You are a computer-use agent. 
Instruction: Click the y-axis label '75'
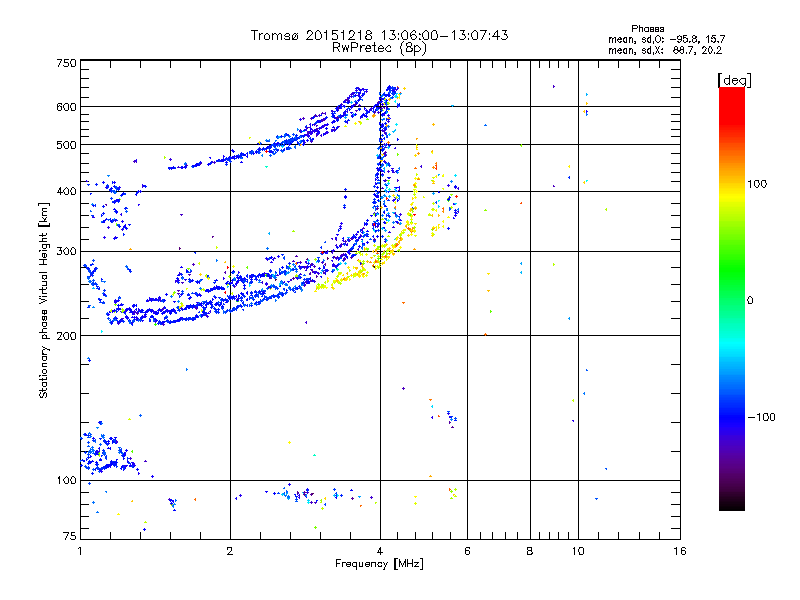pyautogui.click(x=70, y=536)
